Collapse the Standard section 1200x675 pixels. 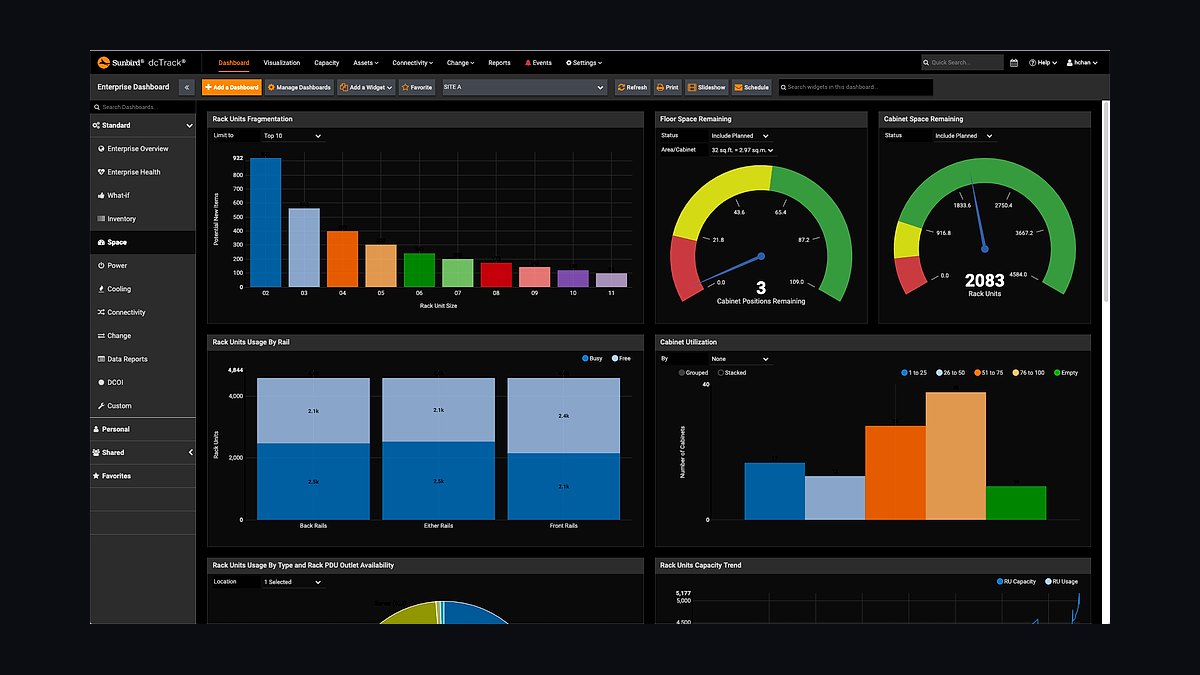[143, 125]
